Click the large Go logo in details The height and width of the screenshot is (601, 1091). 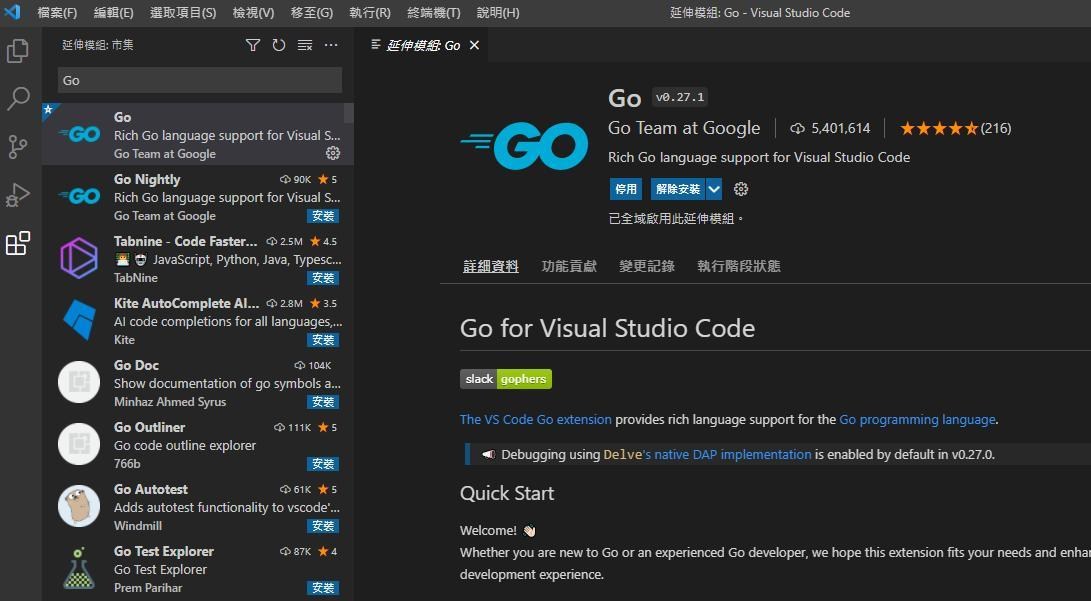click(524, 145)
